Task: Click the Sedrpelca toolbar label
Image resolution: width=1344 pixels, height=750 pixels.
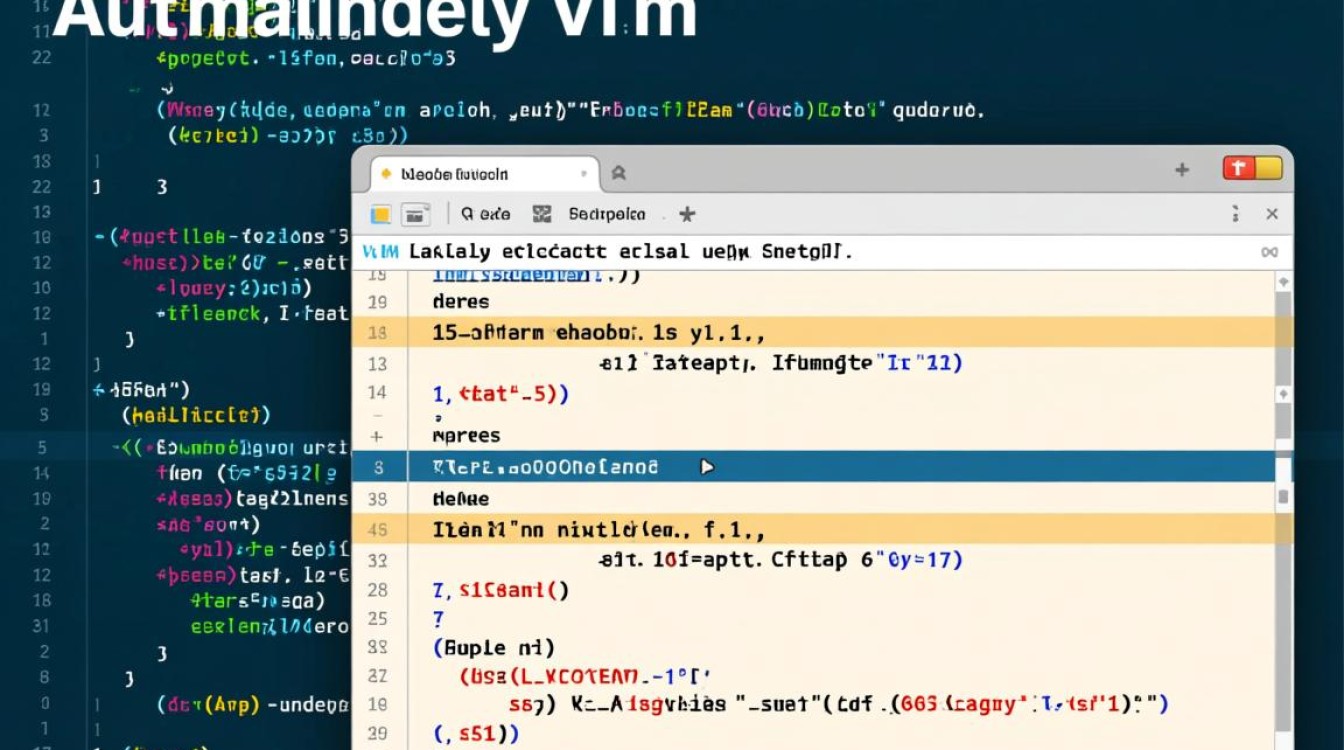Action: tap(607, 214)
